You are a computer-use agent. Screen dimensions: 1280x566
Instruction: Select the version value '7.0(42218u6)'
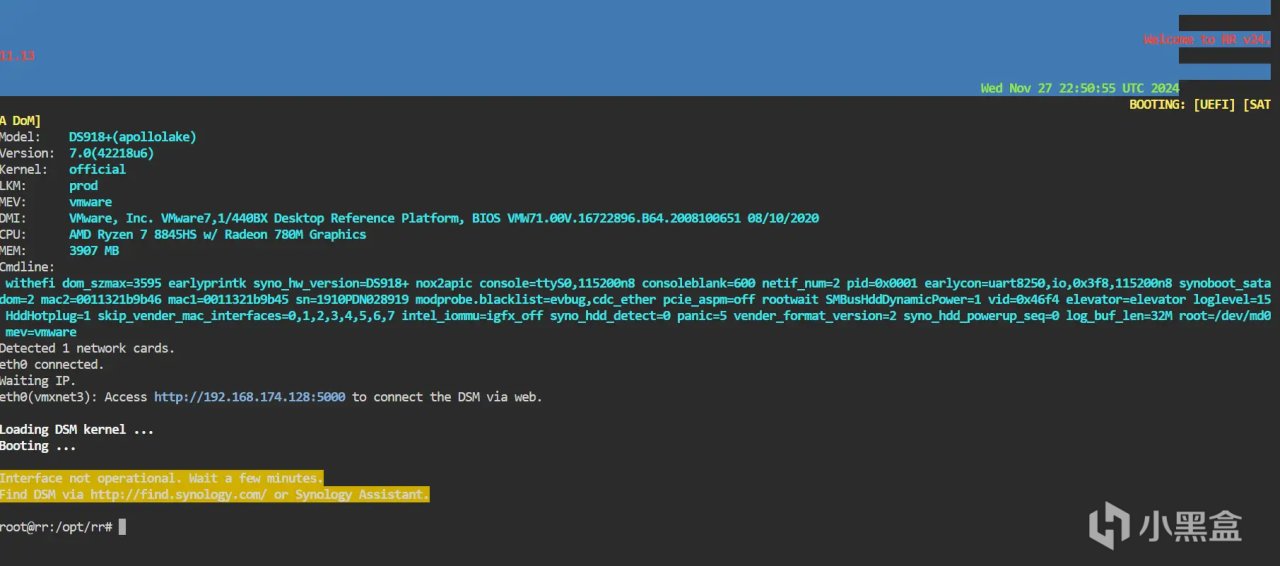(x=111, y=153)
